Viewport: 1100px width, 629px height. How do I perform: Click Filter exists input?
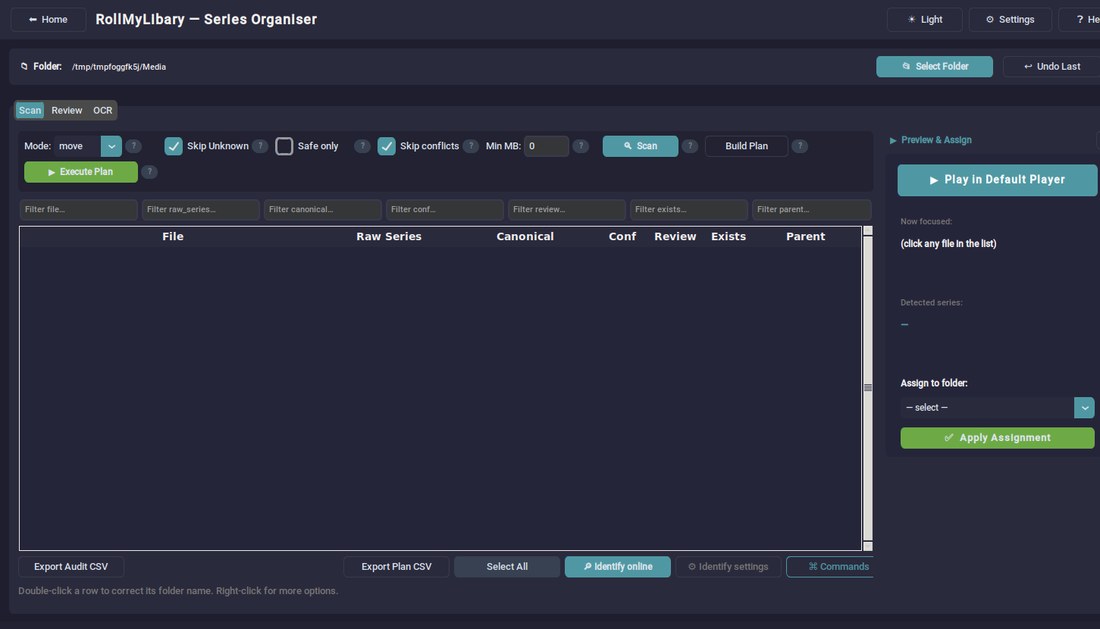point(689,210)
